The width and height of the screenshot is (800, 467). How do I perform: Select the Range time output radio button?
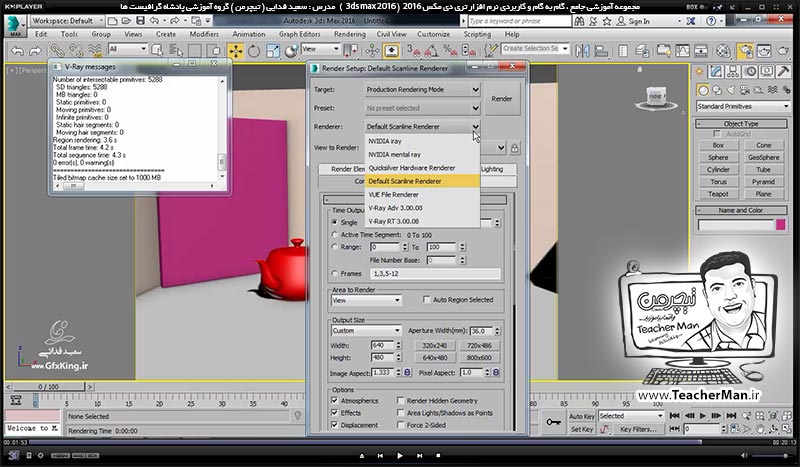tap(335, 247)
